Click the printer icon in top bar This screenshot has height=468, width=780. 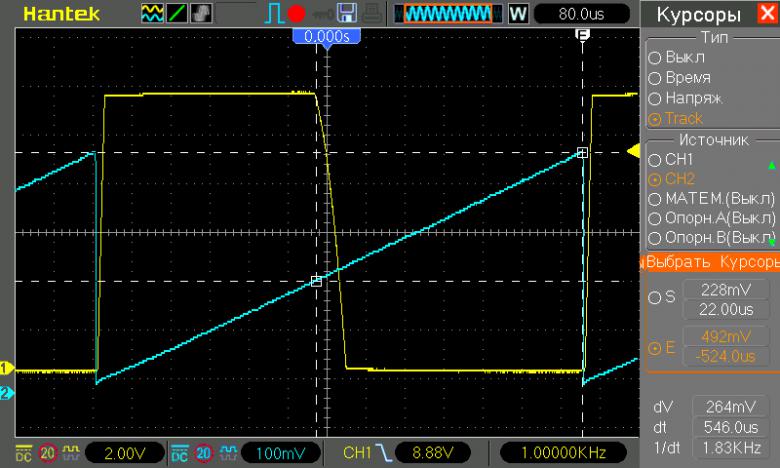point(371,15)
